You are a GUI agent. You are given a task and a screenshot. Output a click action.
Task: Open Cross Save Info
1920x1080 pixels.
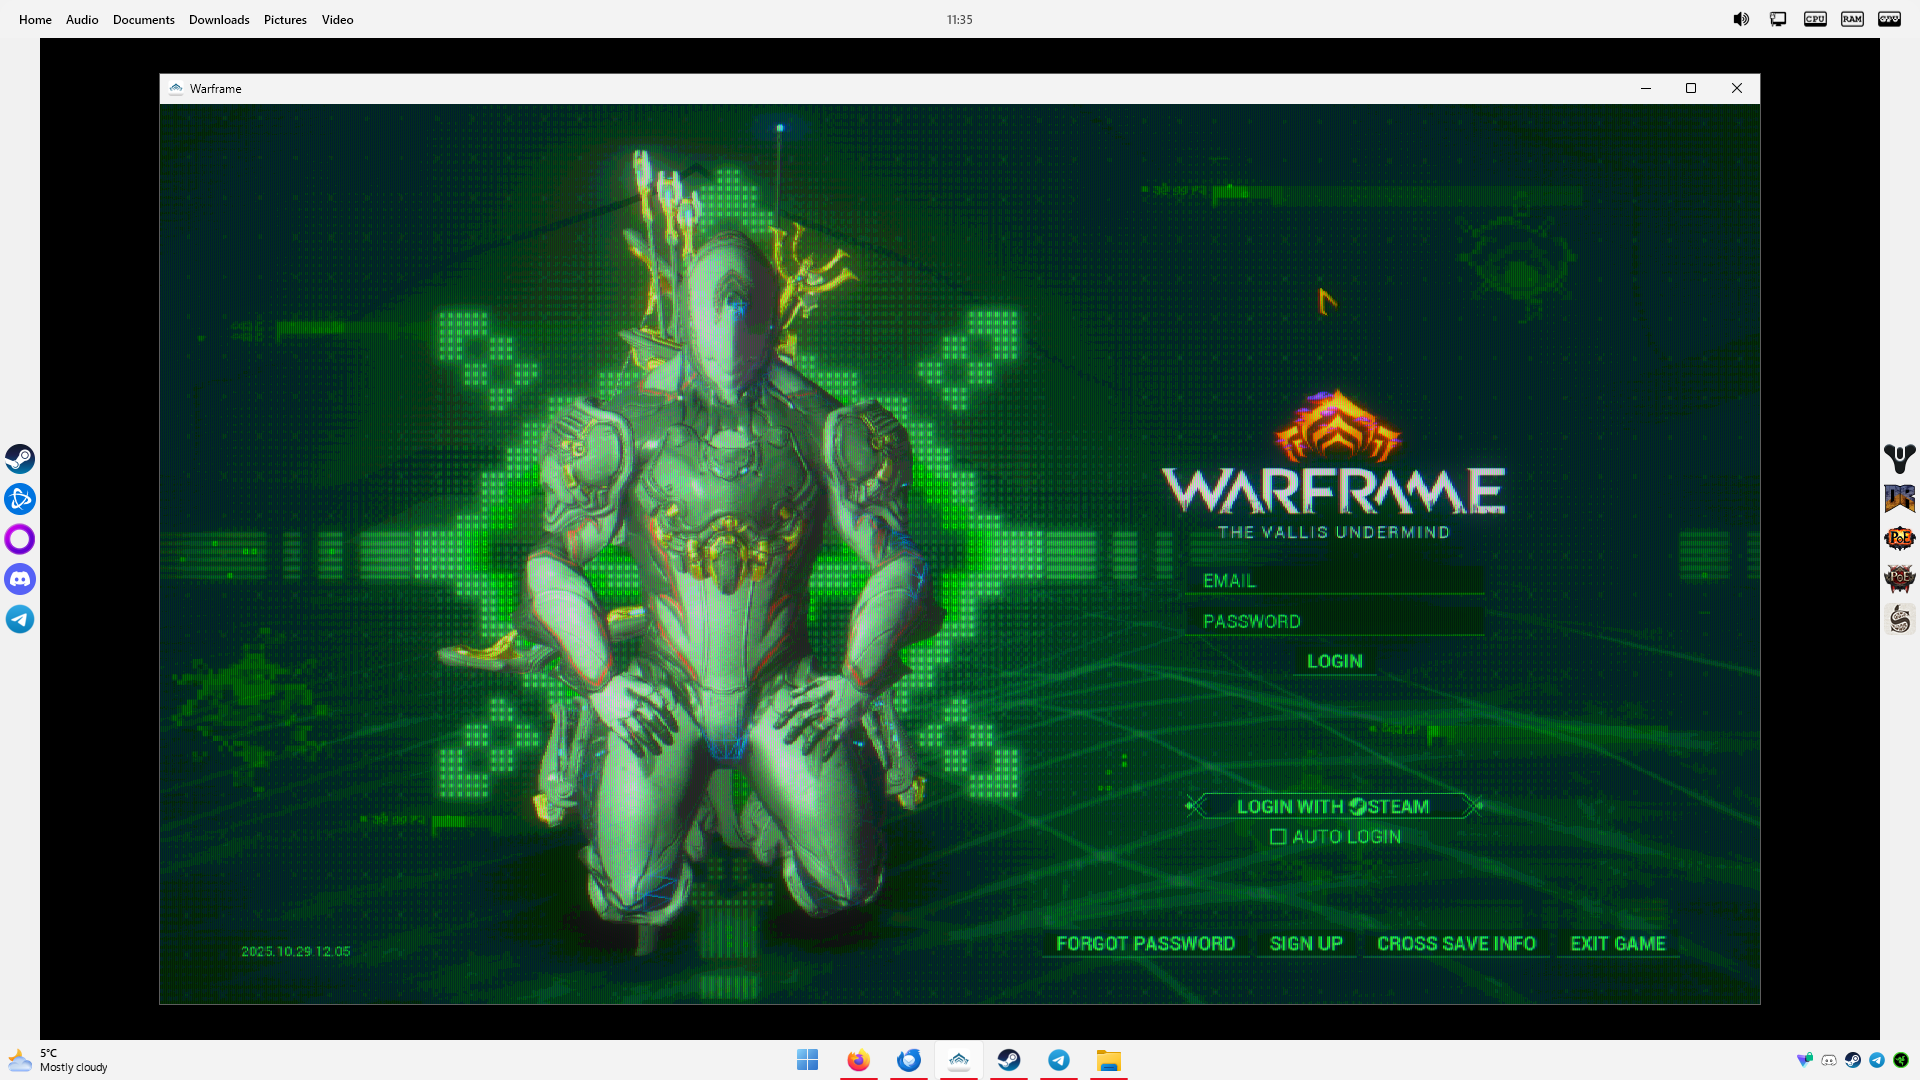(1455, 943)
